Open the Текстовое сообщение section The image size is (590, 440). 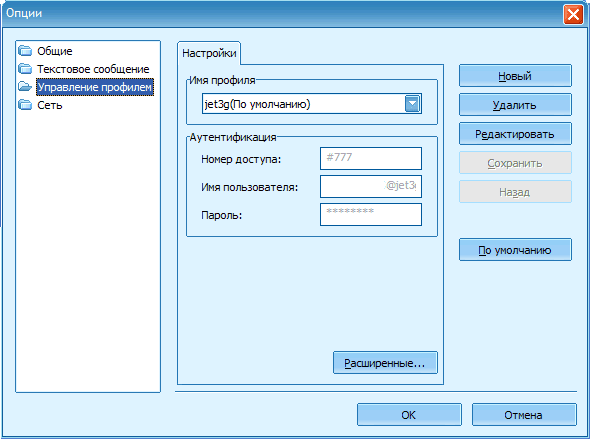pos(93,69)
